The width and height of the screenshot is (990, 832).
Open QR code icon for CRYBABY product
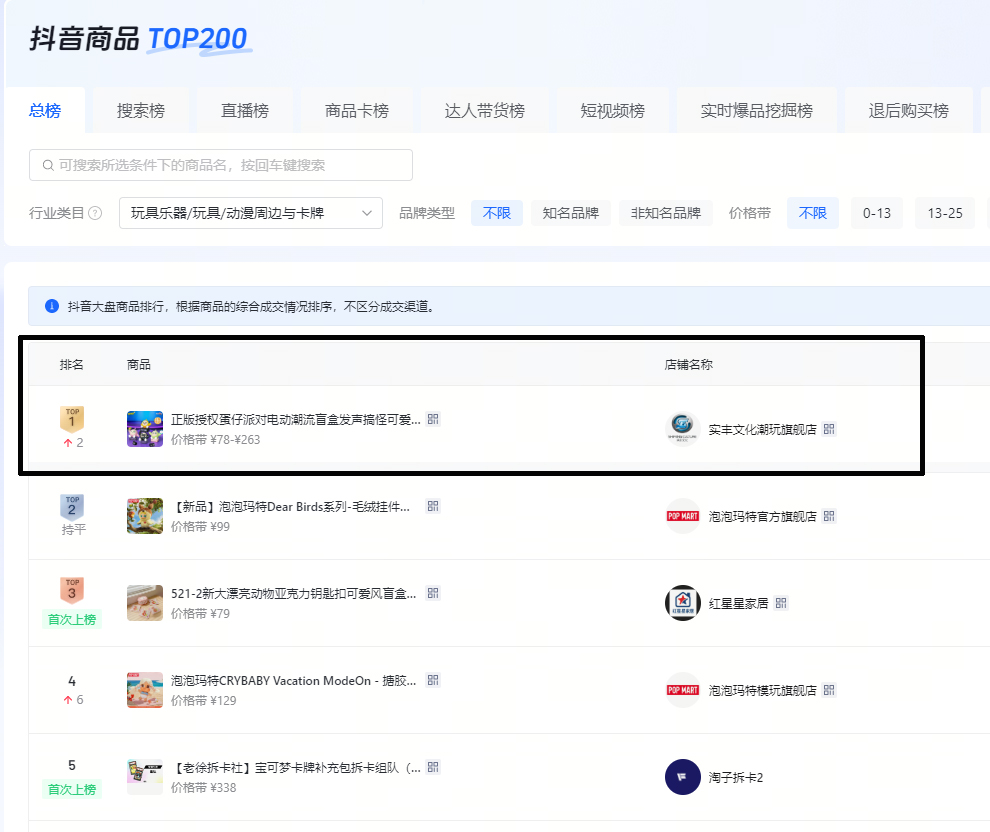click(433, 680)
